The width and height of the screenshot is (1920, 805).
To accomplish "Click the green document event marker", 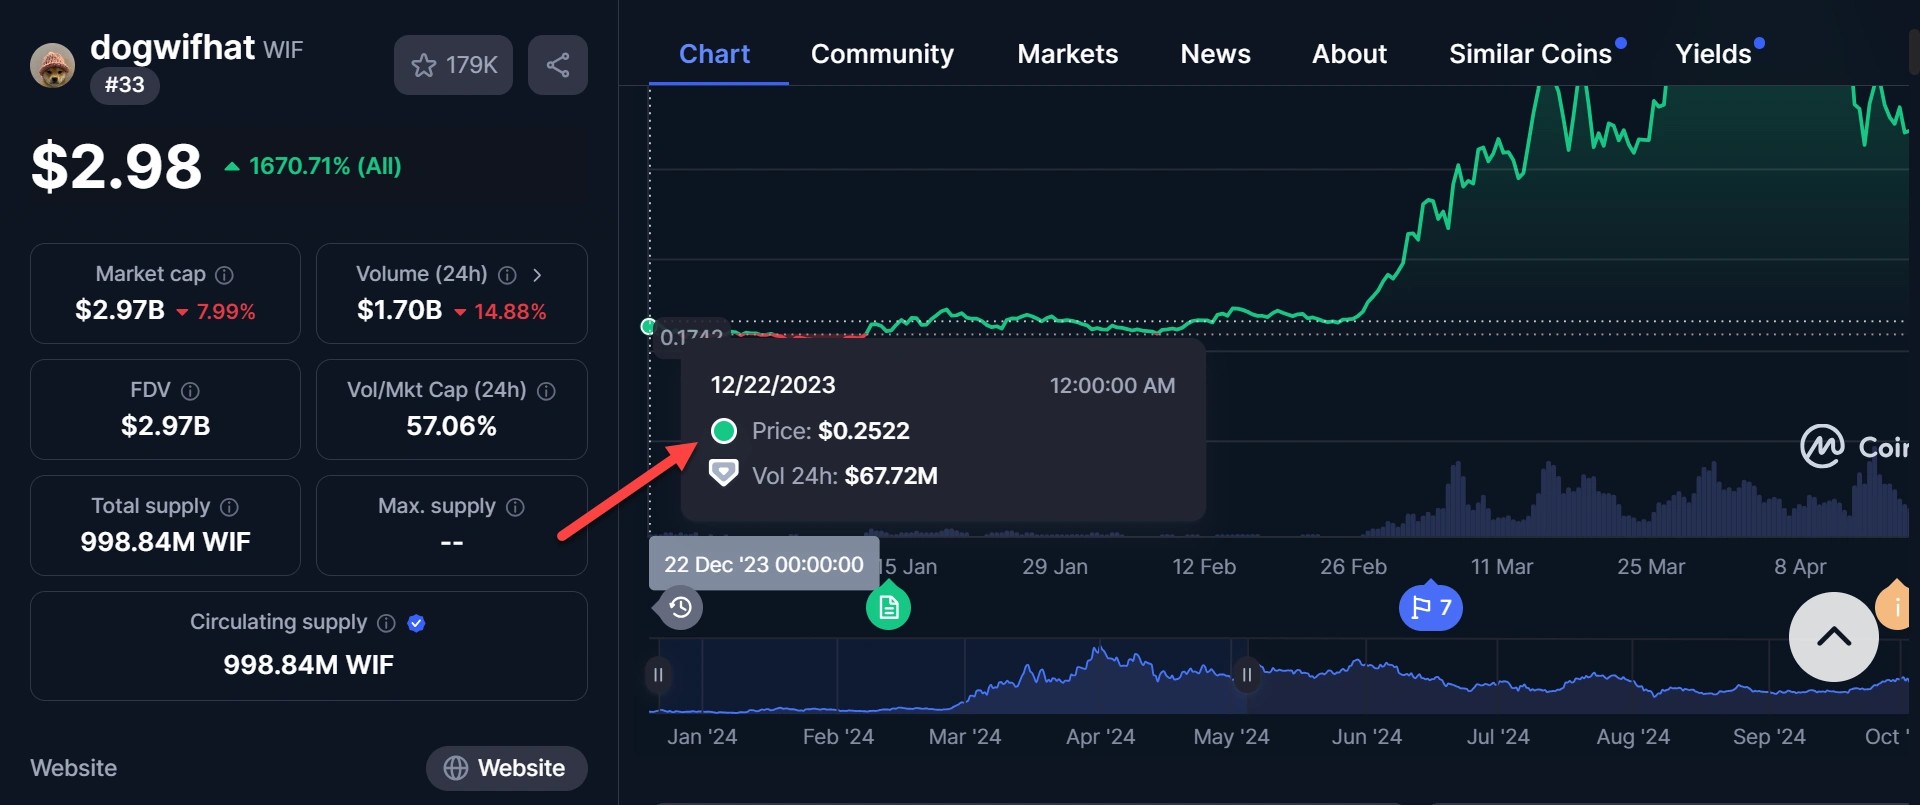I will point(888,607).
